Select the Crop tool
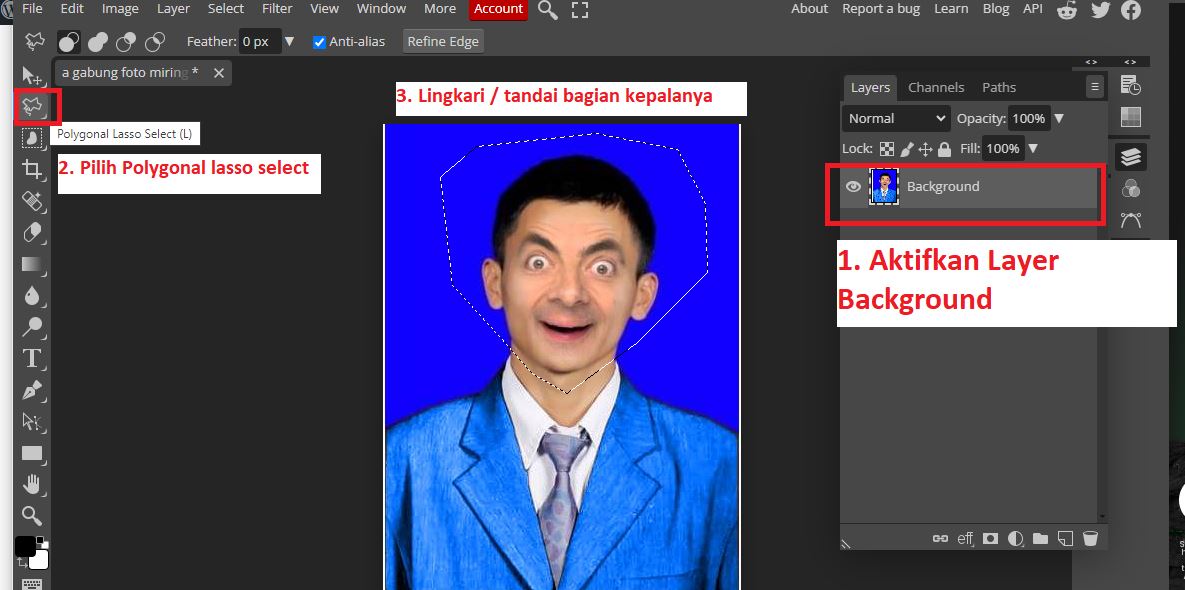 pyautogui.click(x=32, y=169)
